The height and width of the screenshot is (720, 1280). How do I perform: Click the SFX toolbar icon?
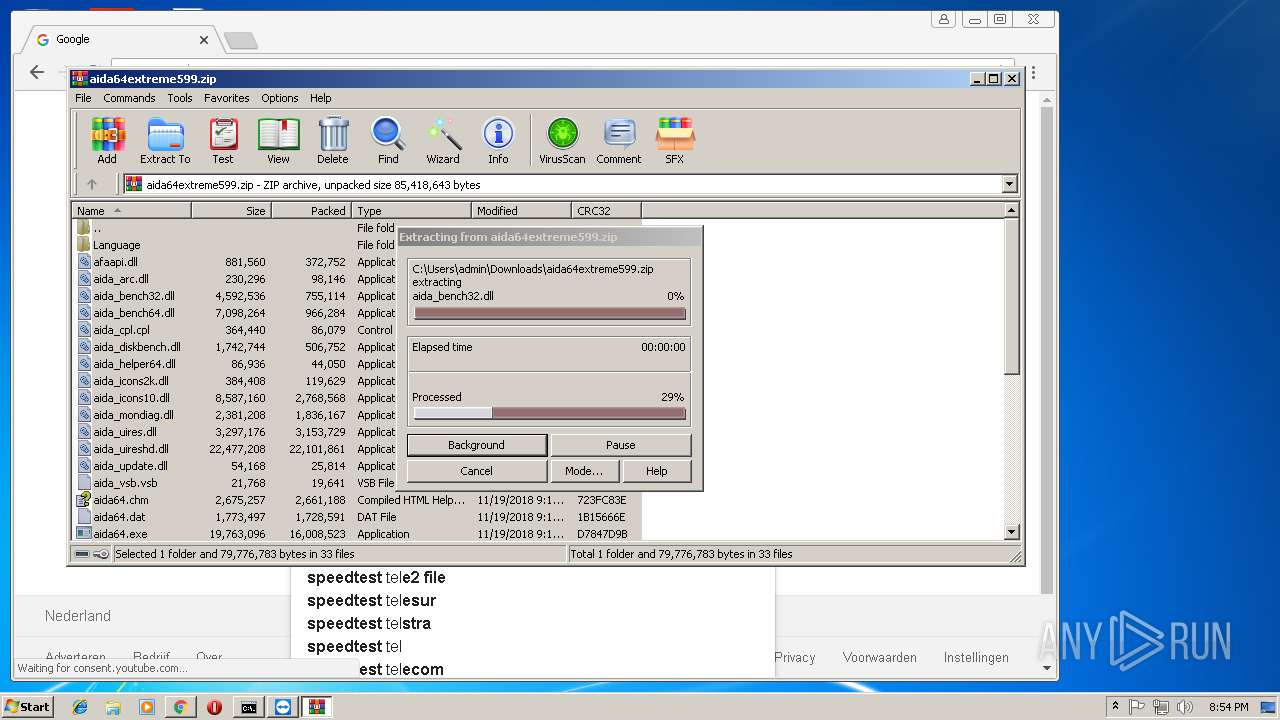(x=675, y=141)
